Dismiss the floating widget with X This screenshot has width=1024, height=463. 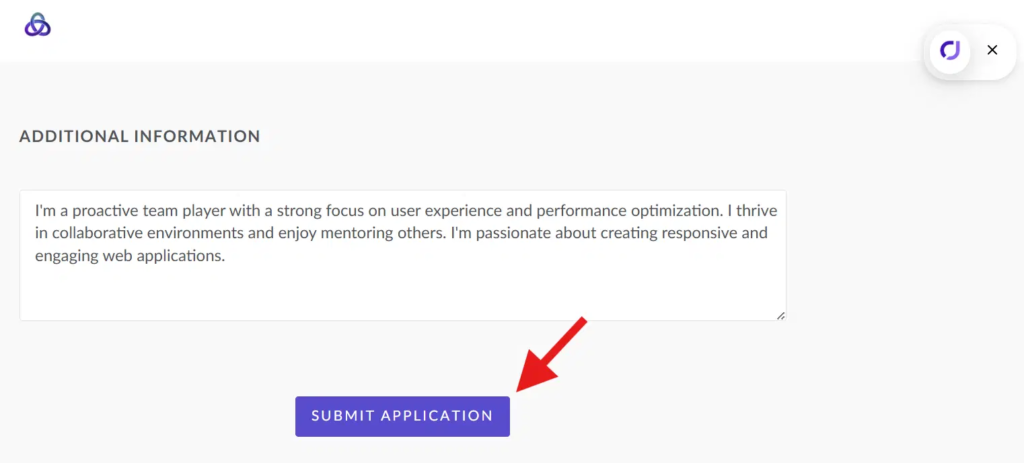pyautogui.click(x=992, y=50)
